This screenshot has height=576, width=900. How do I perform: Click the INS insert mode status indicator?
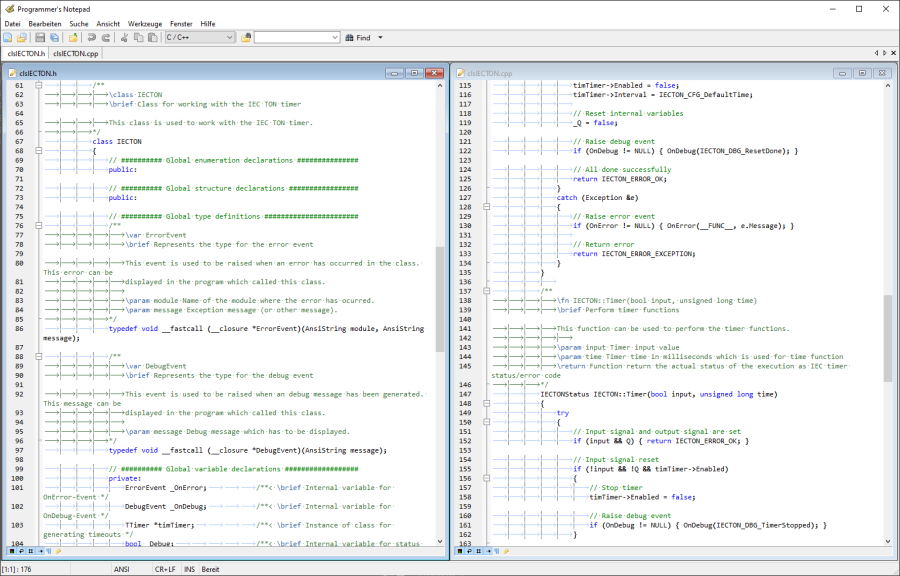pos(189,568)
